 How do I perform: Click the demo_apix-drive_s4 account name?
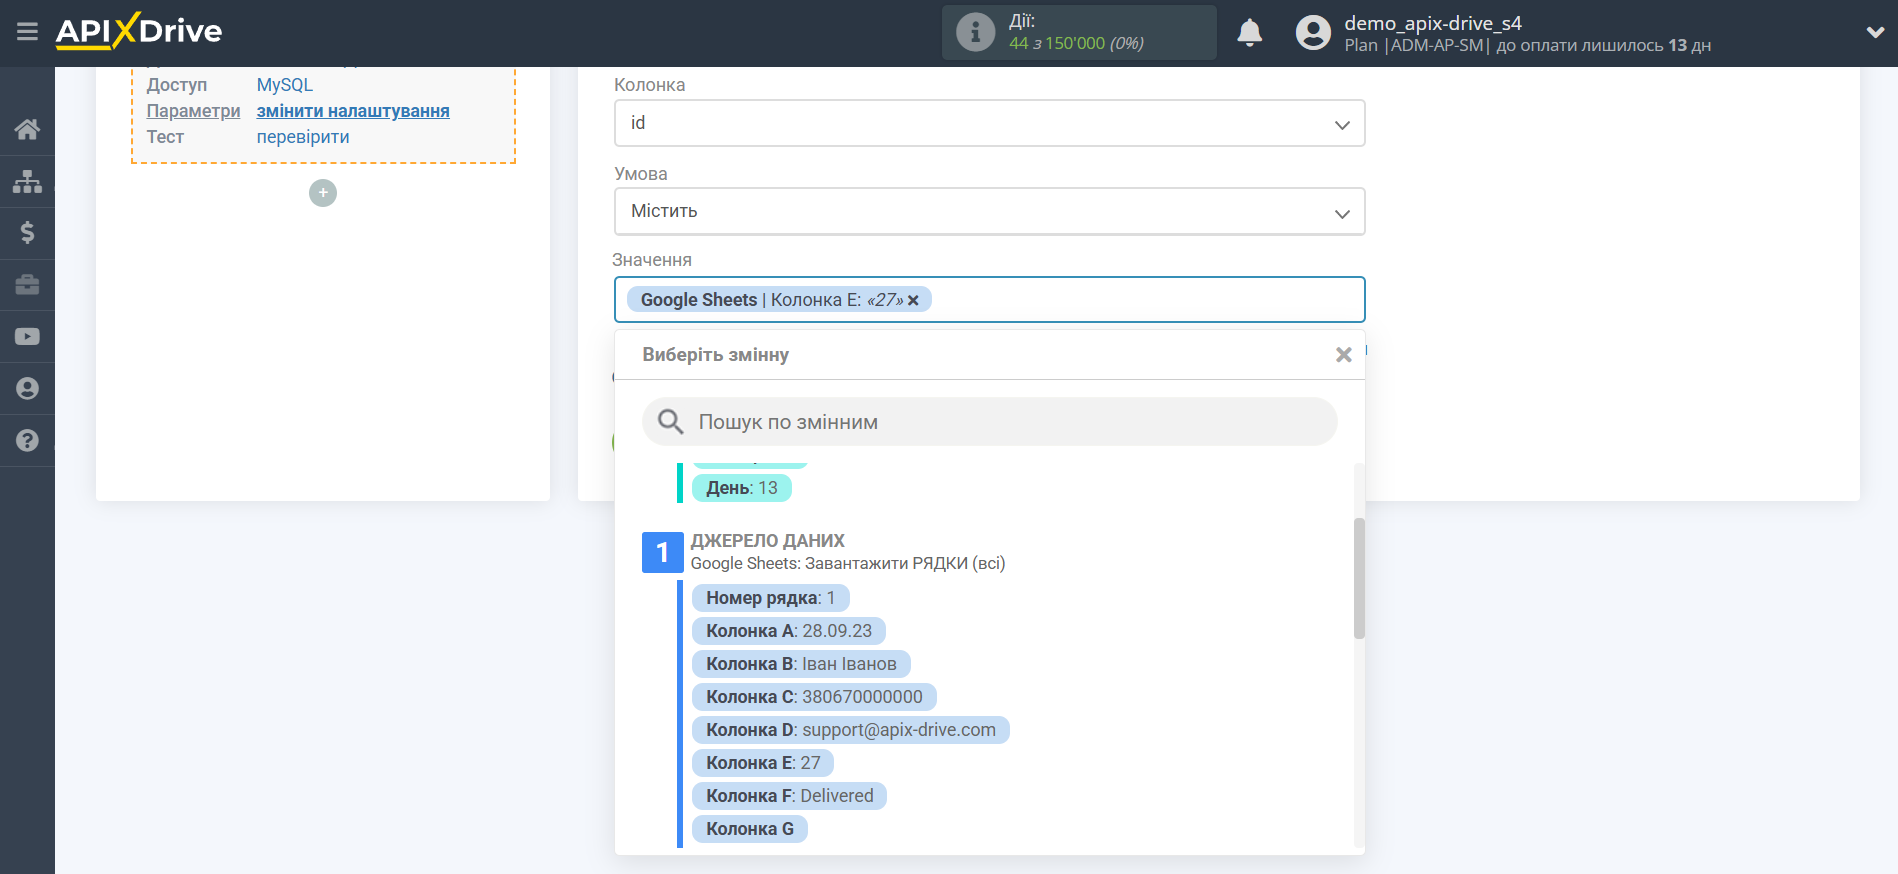click(x=1432, y=23)
